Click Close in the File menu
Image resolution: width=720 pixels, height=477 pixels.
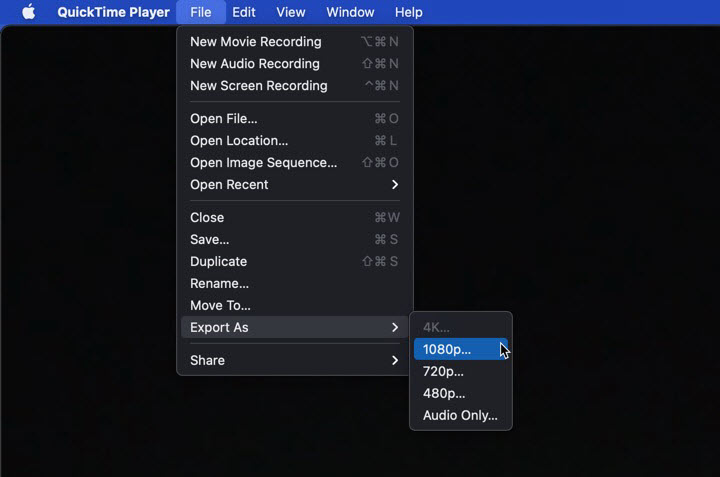(x=295, y=218)
